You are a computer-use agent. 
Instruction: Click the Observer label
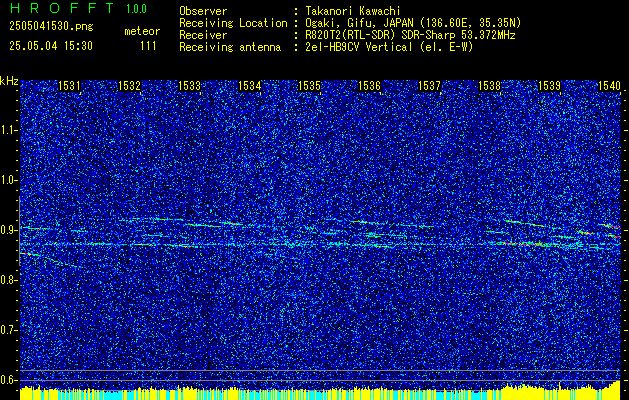coord(203,11)
